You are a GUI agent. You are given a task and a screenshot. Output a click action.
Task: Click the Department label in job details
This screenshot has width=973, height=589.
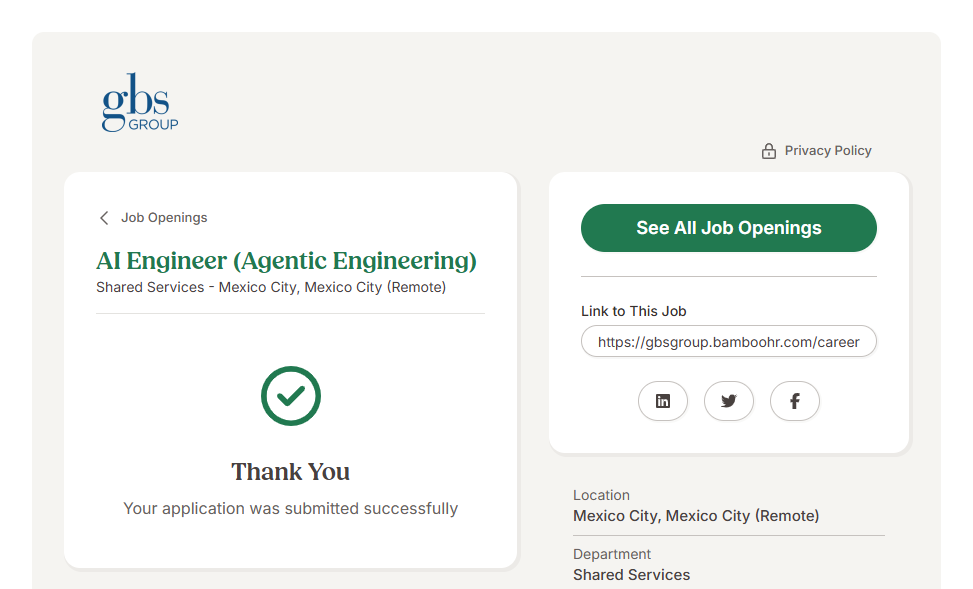coord(612,554)
